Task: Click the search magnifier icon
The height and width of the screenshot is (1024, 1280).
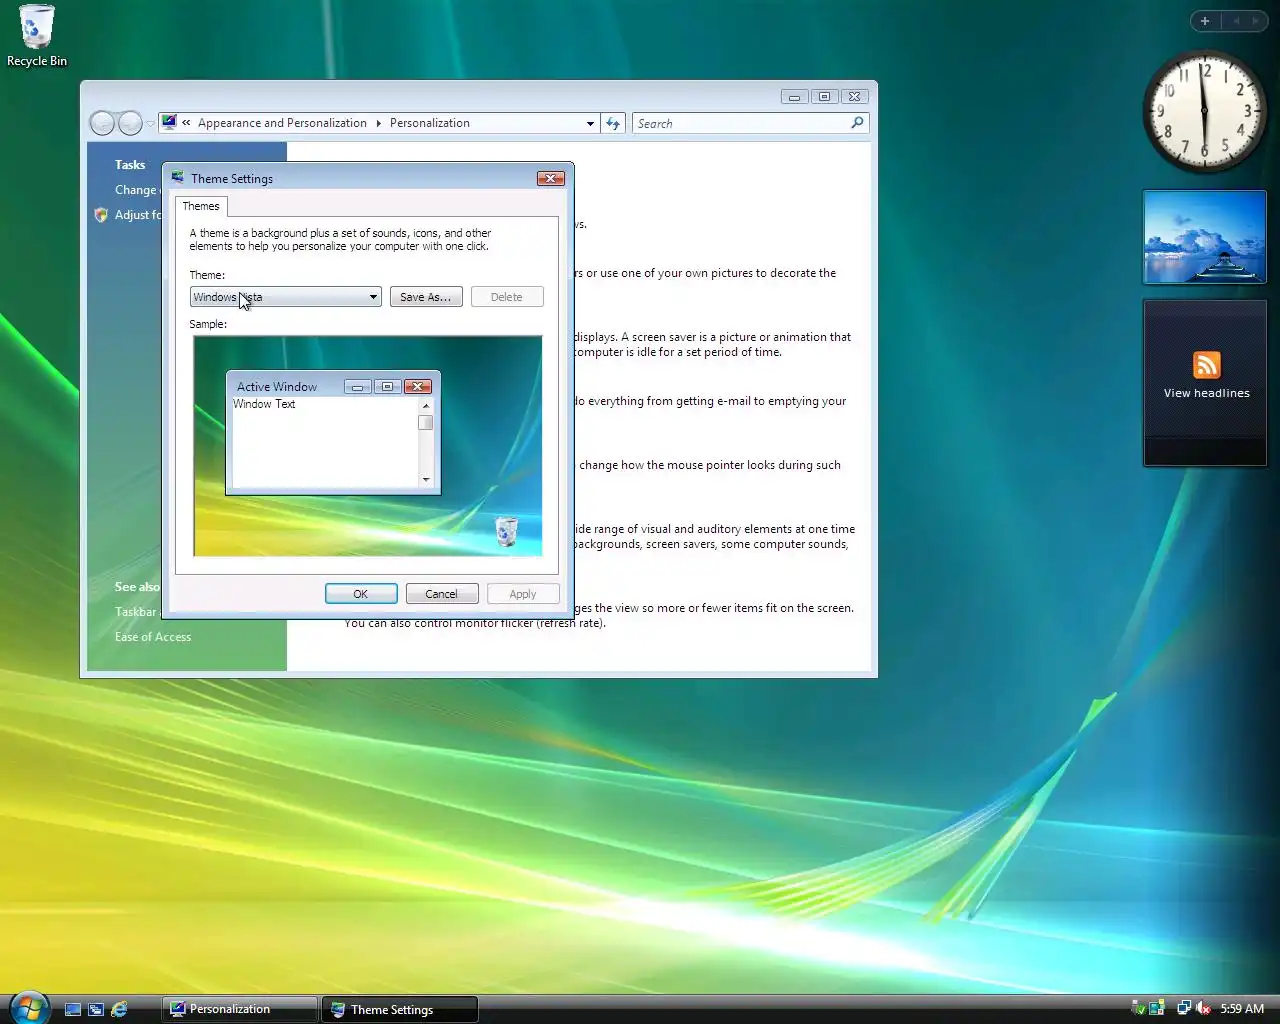Action: coord(857,123)
